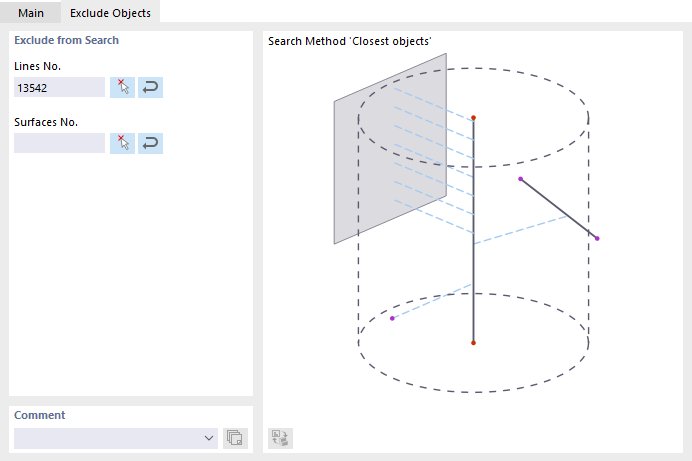Screen dimensions: 692x461
Task: Switch to the Main tab
Action: pyautogui.click(x=31, y=12)
